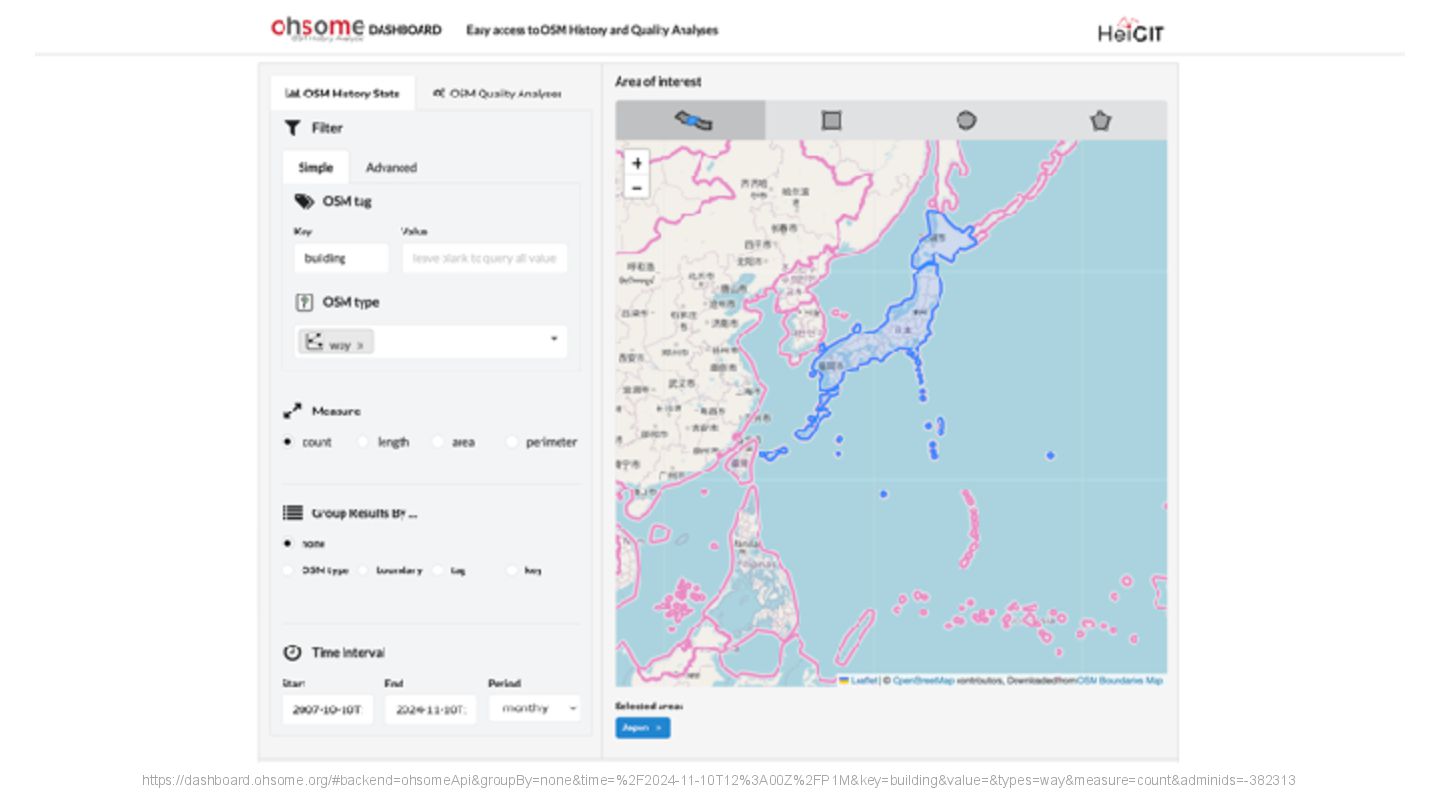
Task: Click the Group Results By list icon
Action: click(292, 513)
